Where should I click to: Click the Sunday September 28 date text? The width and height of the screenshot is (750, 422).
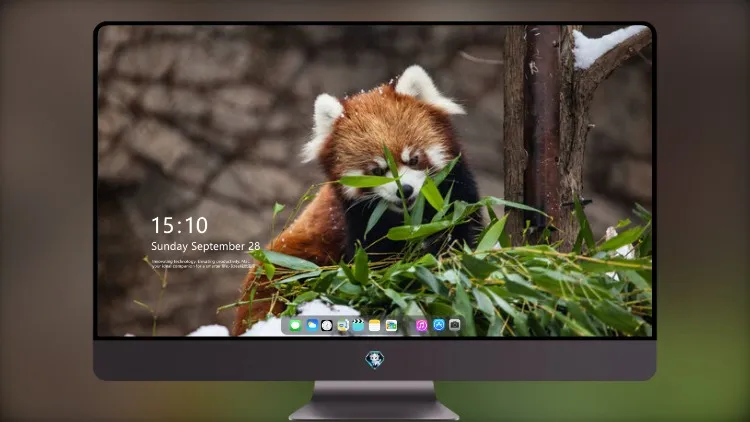pos(206,246)
